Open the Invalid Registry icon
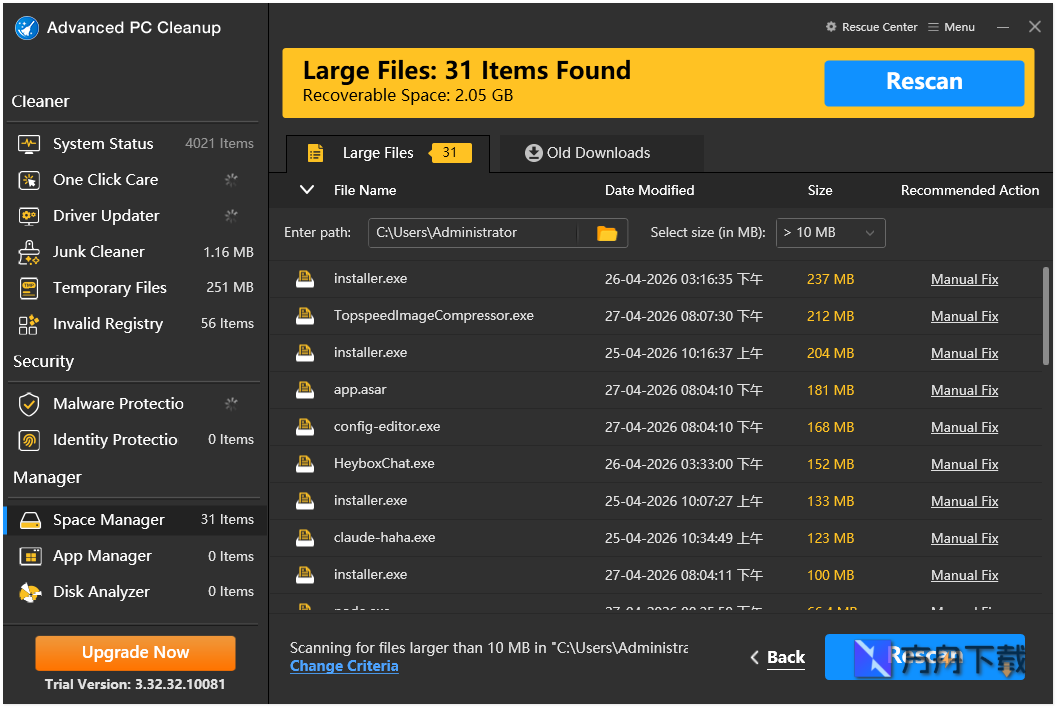Screen dimensions: 1057x708 point(29,324)
